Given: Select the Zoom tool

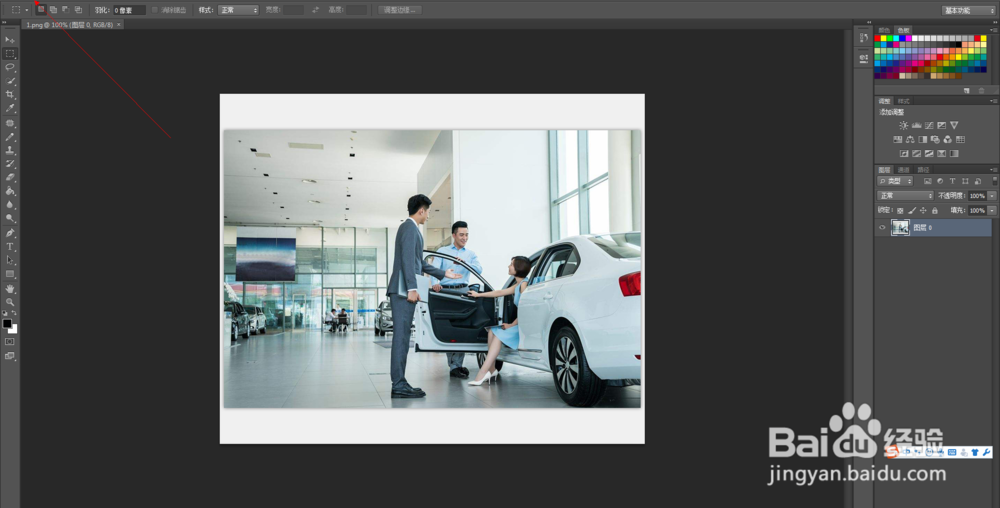Looking at the screenshot, I should pos(10,302).
